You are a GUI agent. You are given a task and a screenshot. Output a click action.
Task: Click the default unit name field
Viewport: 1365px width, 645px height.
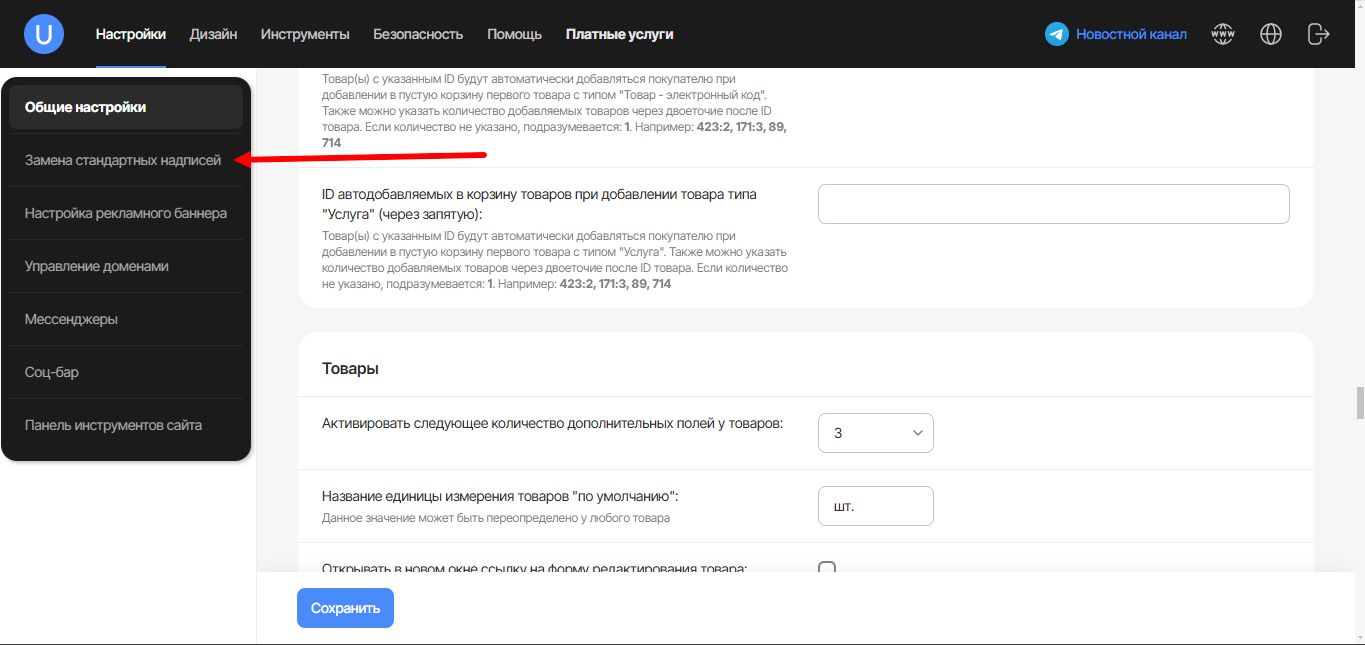point(875,506)
